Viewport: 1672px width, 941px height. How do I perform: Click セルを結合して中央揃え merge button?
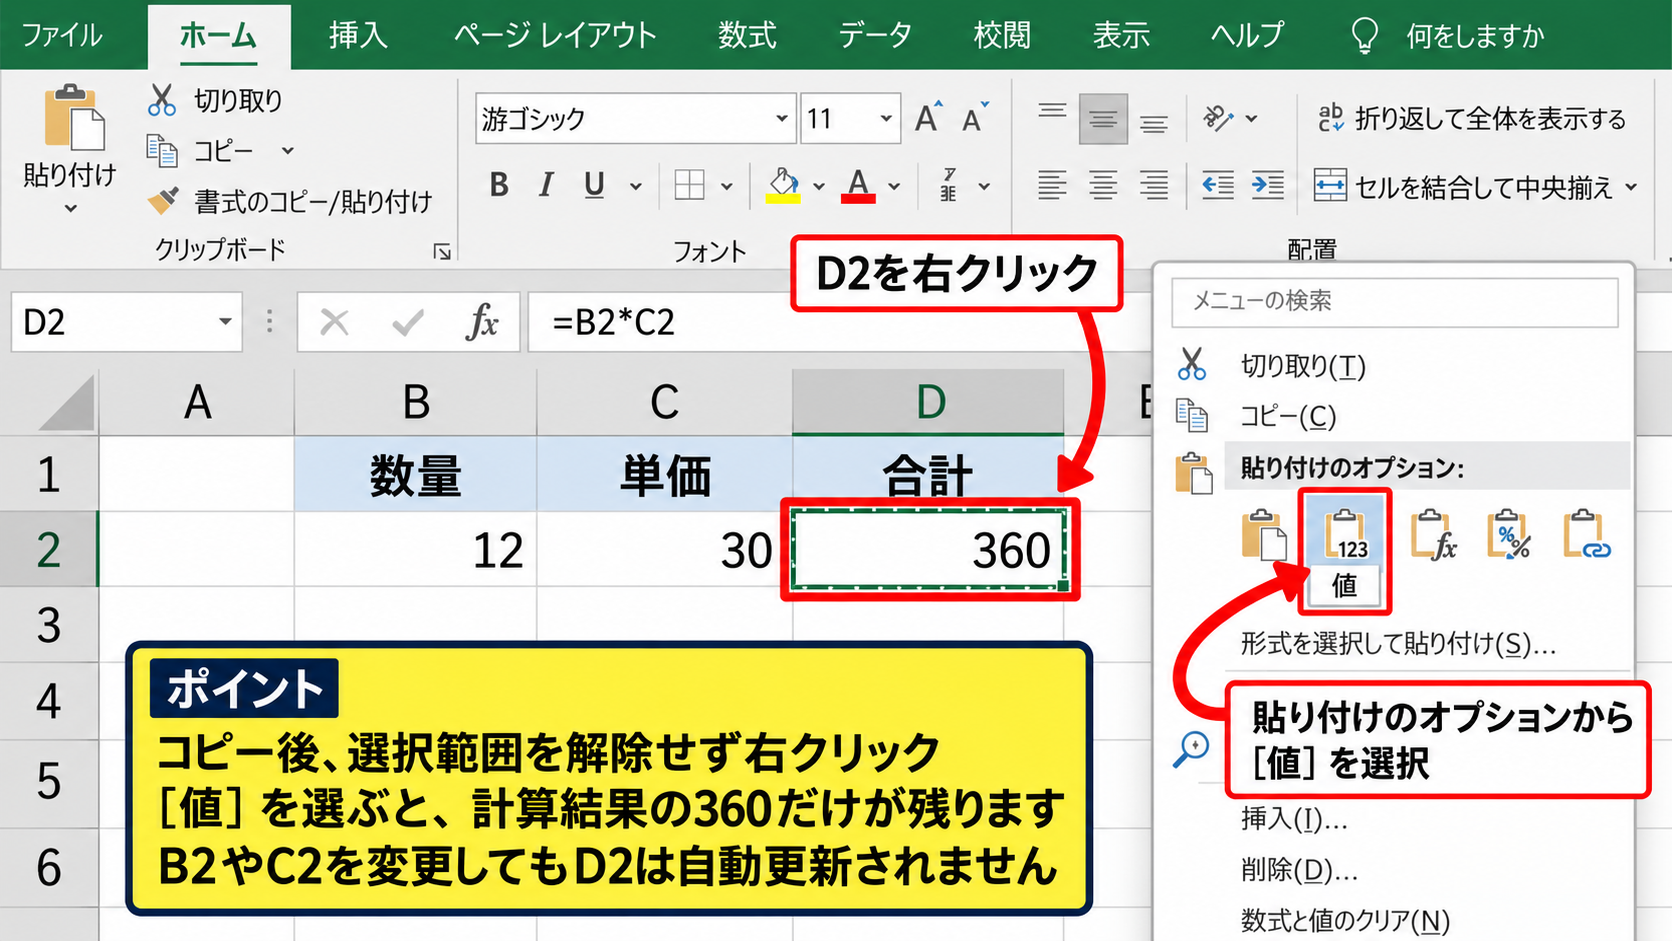coord(1463,187)
